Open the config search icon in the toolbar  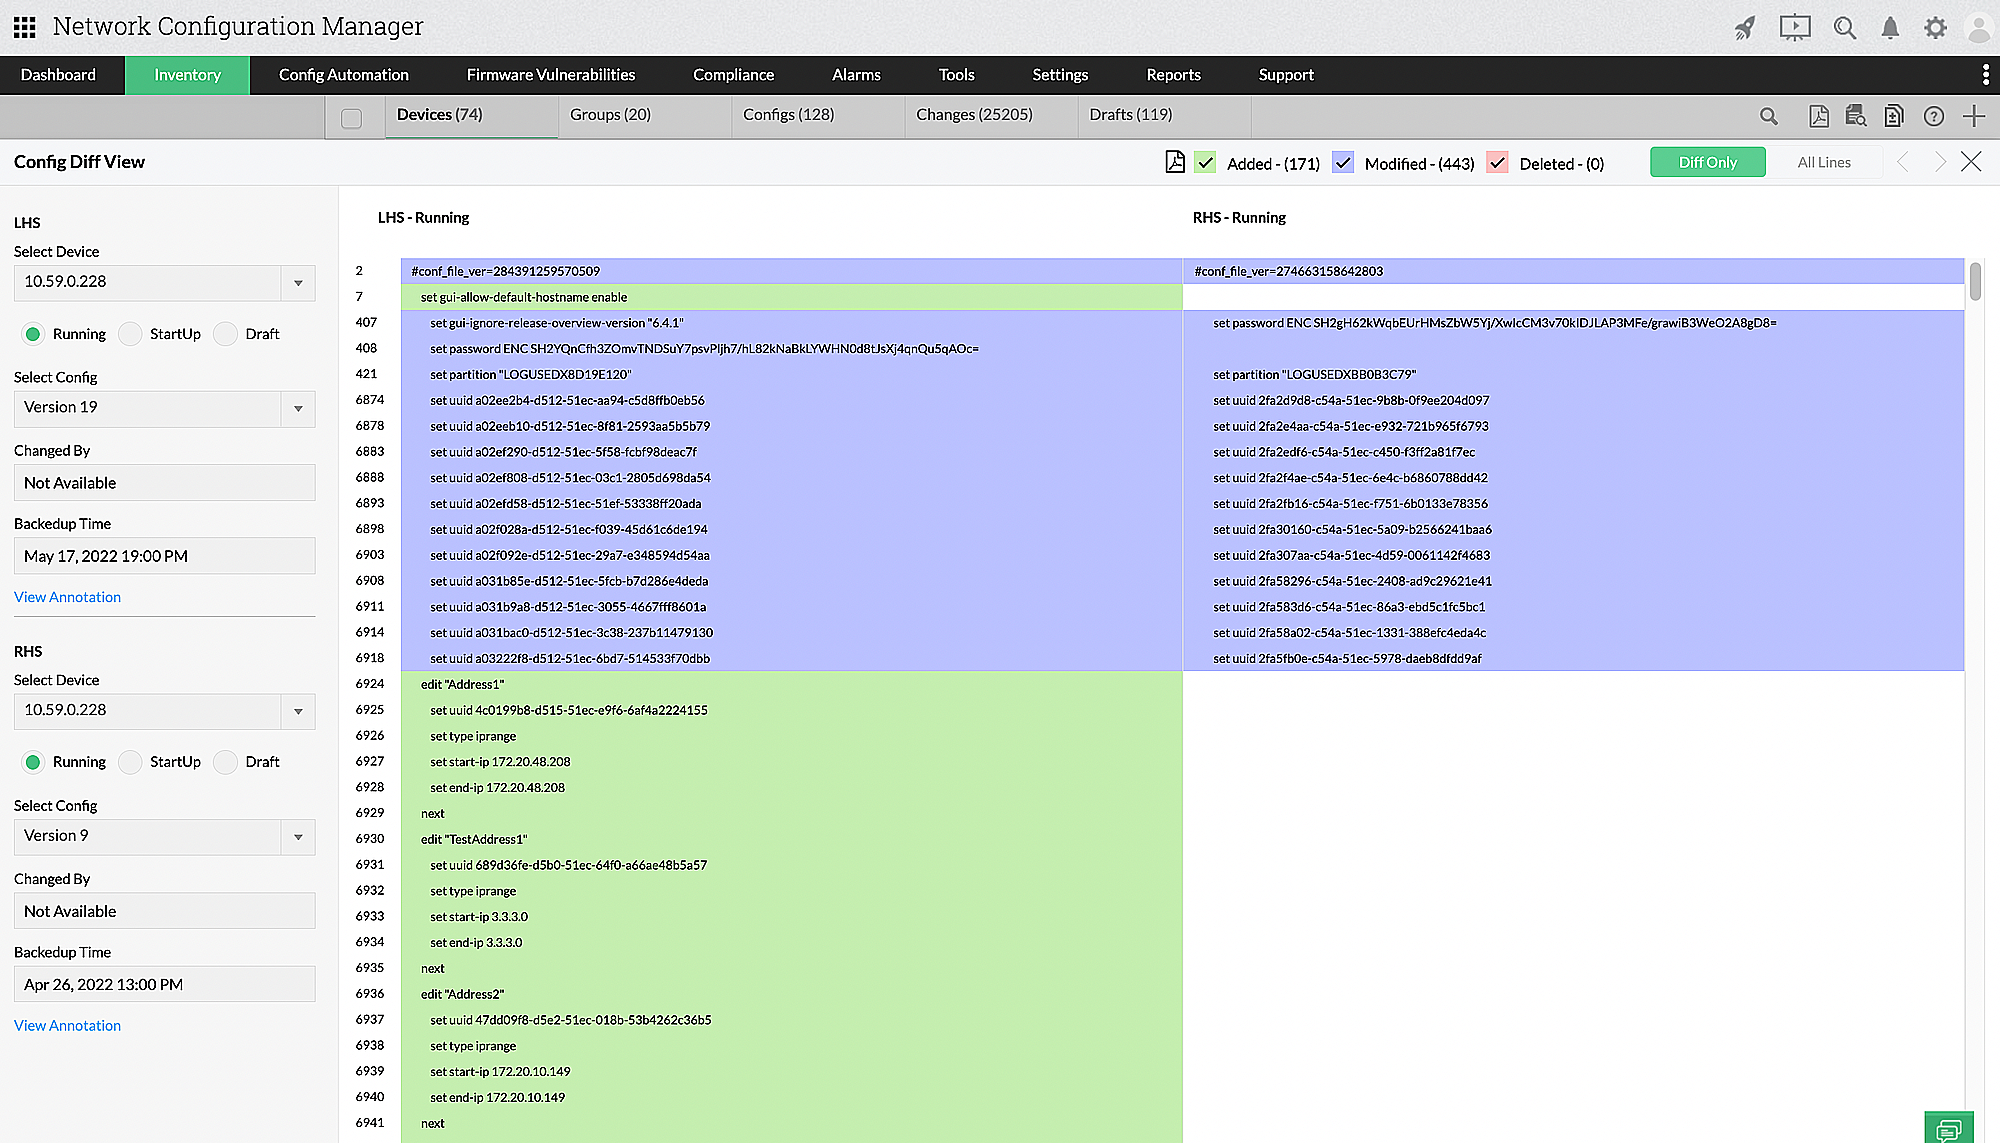tap(1856, 116)
